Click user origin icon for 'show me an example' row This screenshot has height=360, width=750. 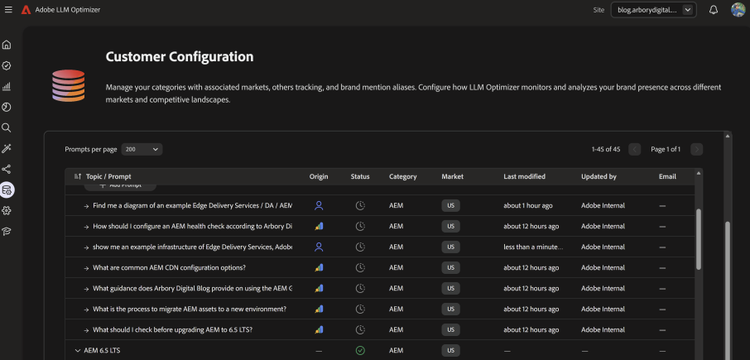[319, 247]
